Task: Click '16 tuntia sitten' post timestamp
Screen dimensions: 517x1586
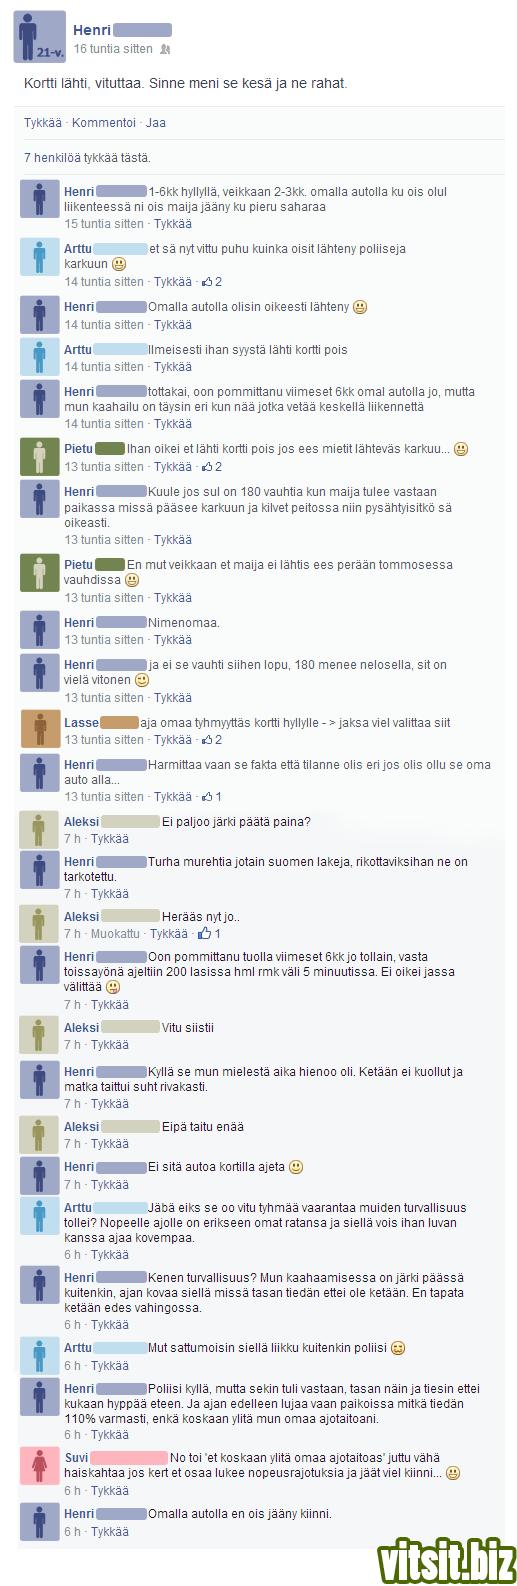Action: coord(113,49)
